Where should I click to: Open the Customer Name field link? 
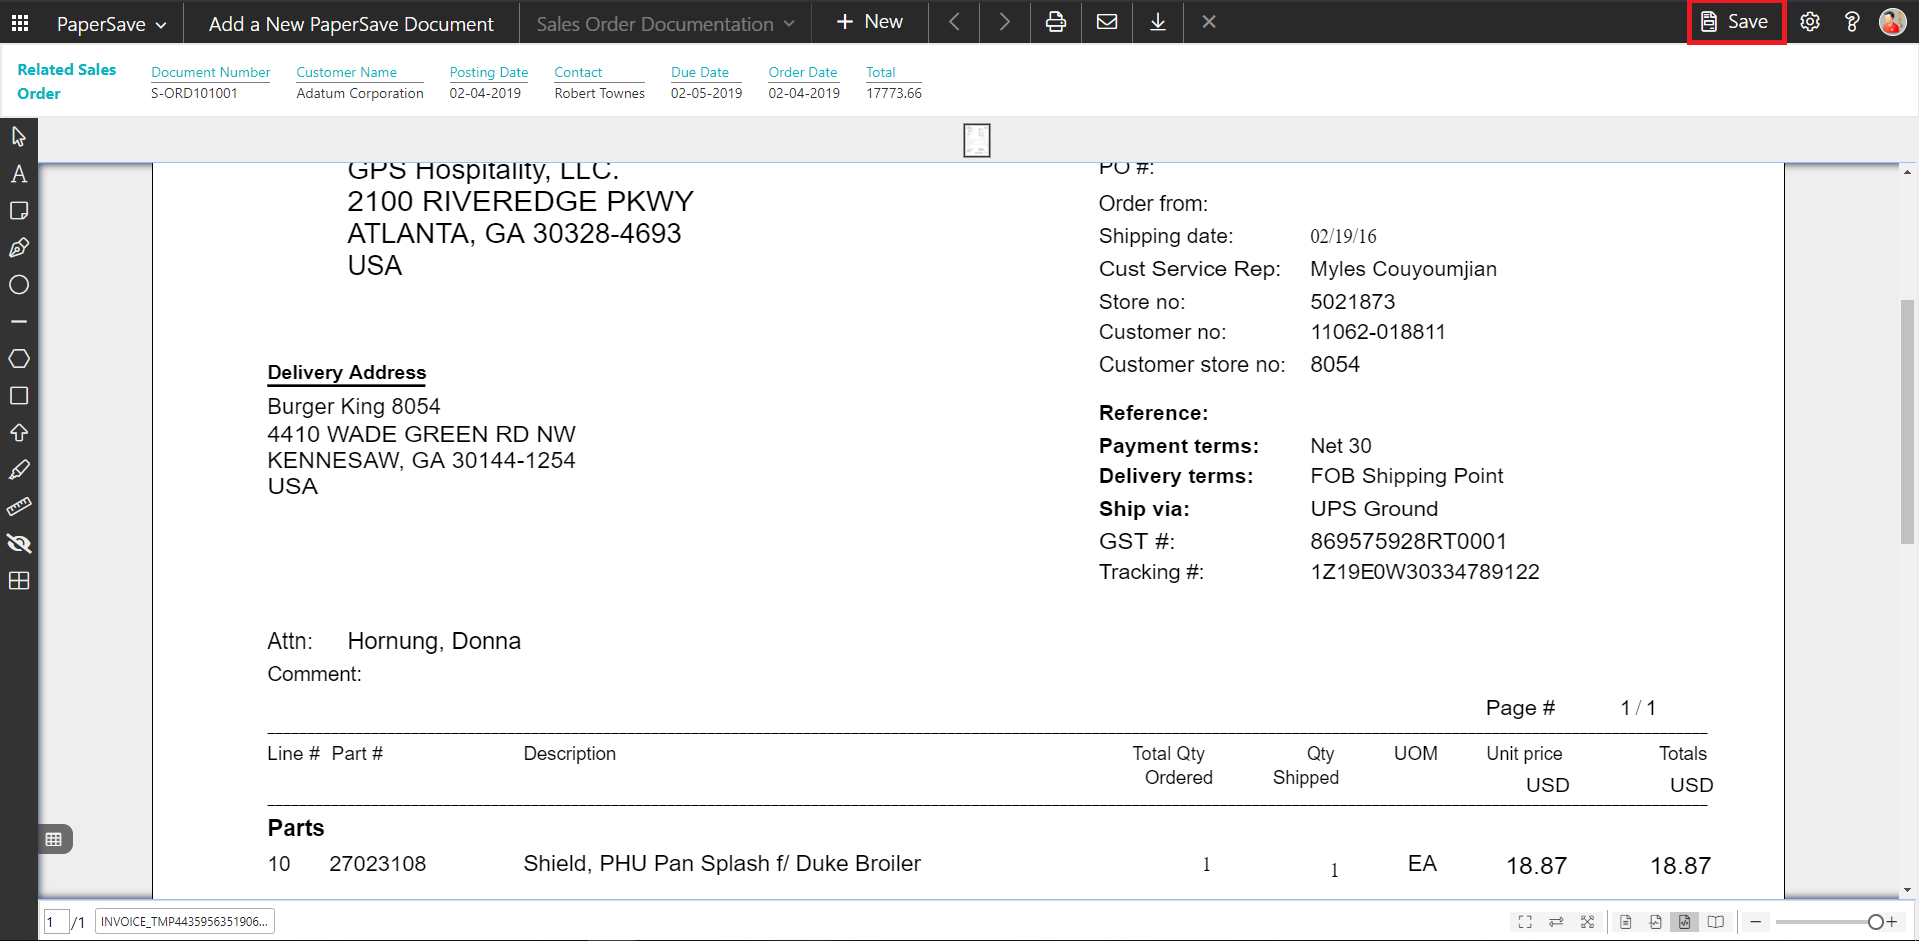(x=346, y=72)
